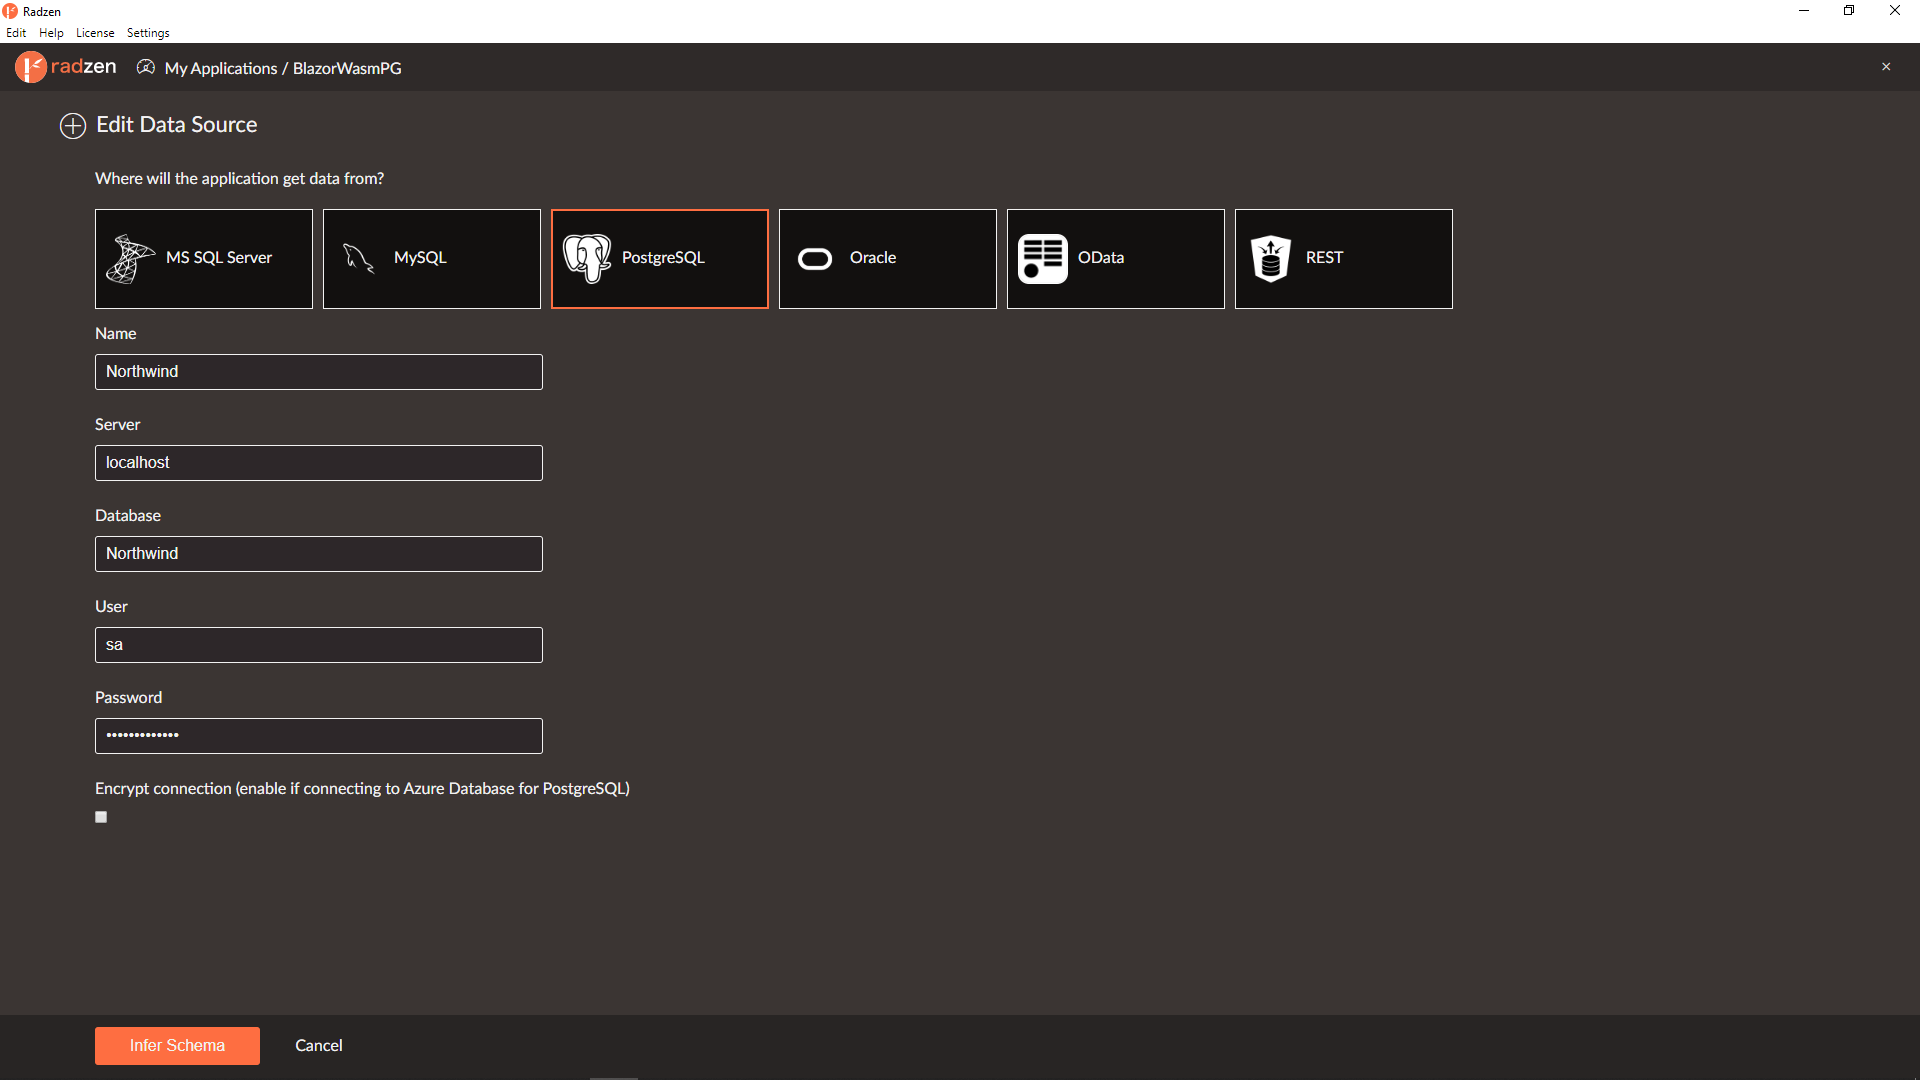Image resolution: width=1920 pixels, height=1080 pixels.
Task: Click the Radzen logo in header
Action: [66, 67]
